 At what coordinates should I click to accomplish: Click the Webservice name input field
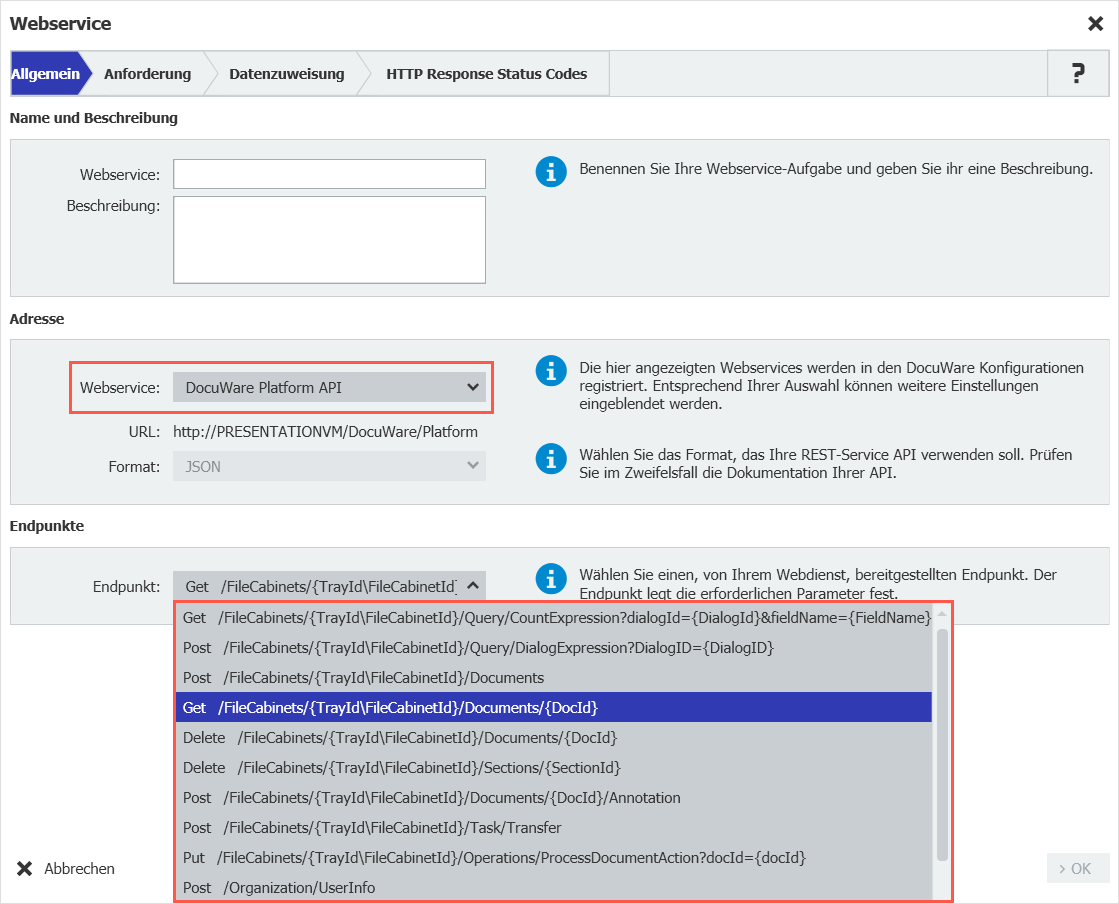click(329, 174)
